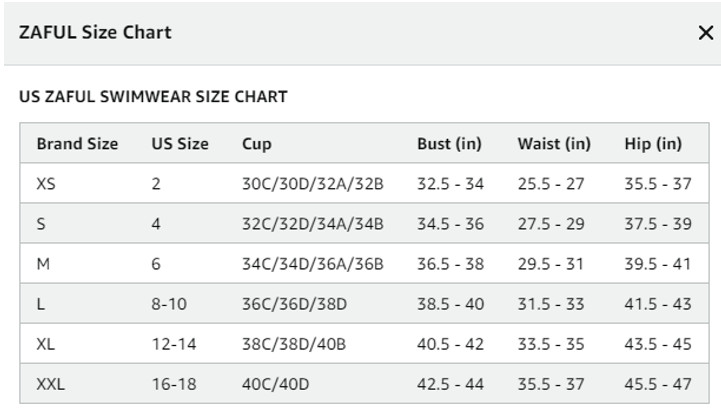The height and width of the screenshot is (408, 721).
Task: Click the Bust (in) column header
Action: 449,144
